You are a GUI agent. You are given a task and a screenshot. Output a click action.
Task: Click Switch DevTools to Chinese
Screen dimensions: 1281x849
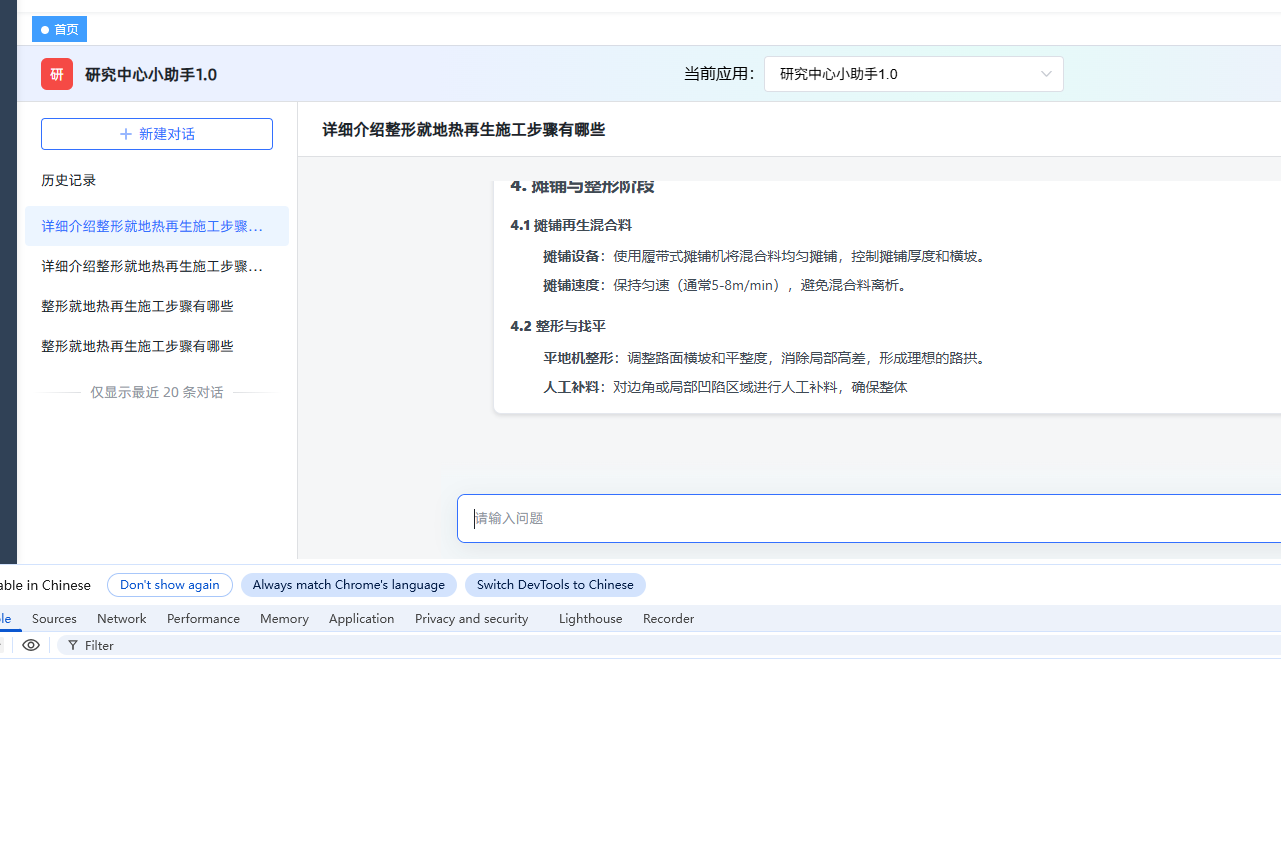pos(555,585)
